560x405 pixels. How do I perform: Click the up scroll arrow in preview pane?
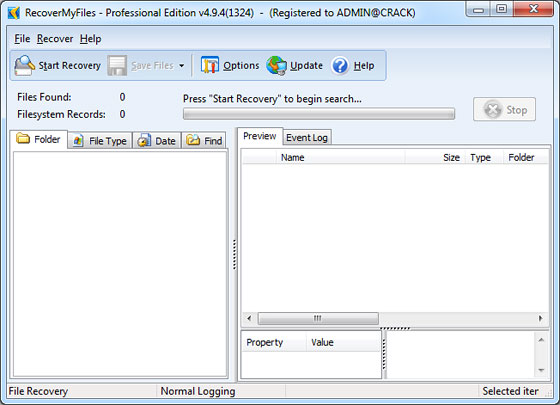pos(541,340)
